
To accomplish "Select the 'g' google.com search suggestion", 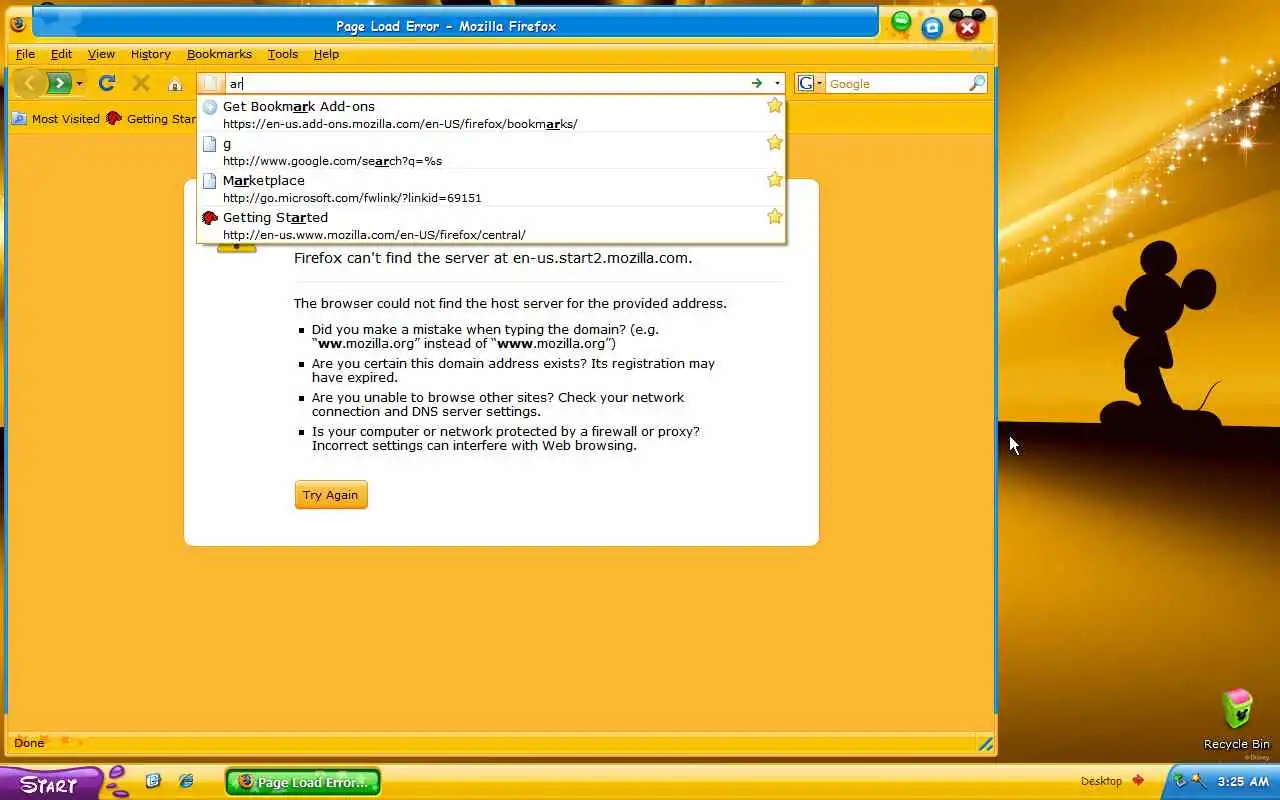I will [491, 152].
